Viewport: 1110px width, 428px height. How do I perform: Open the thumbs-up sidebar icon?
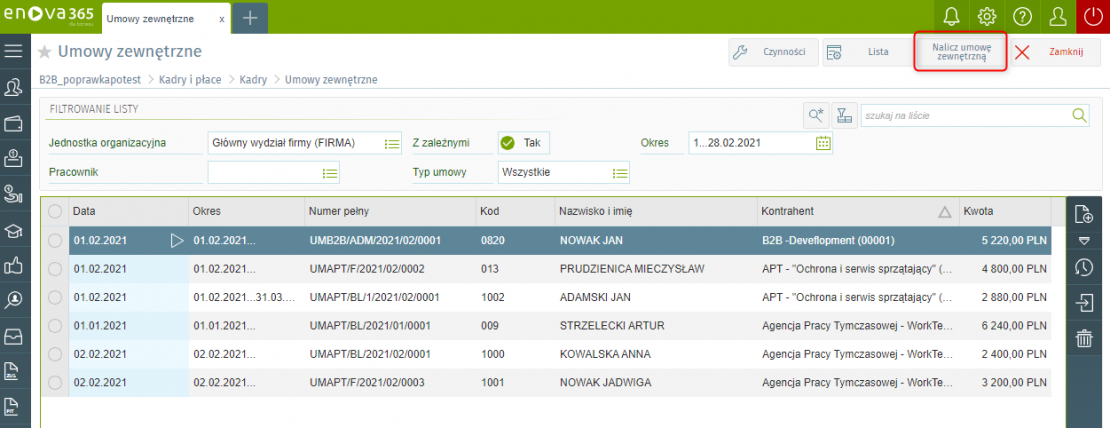pyautogui.click(x=13, y=265)
